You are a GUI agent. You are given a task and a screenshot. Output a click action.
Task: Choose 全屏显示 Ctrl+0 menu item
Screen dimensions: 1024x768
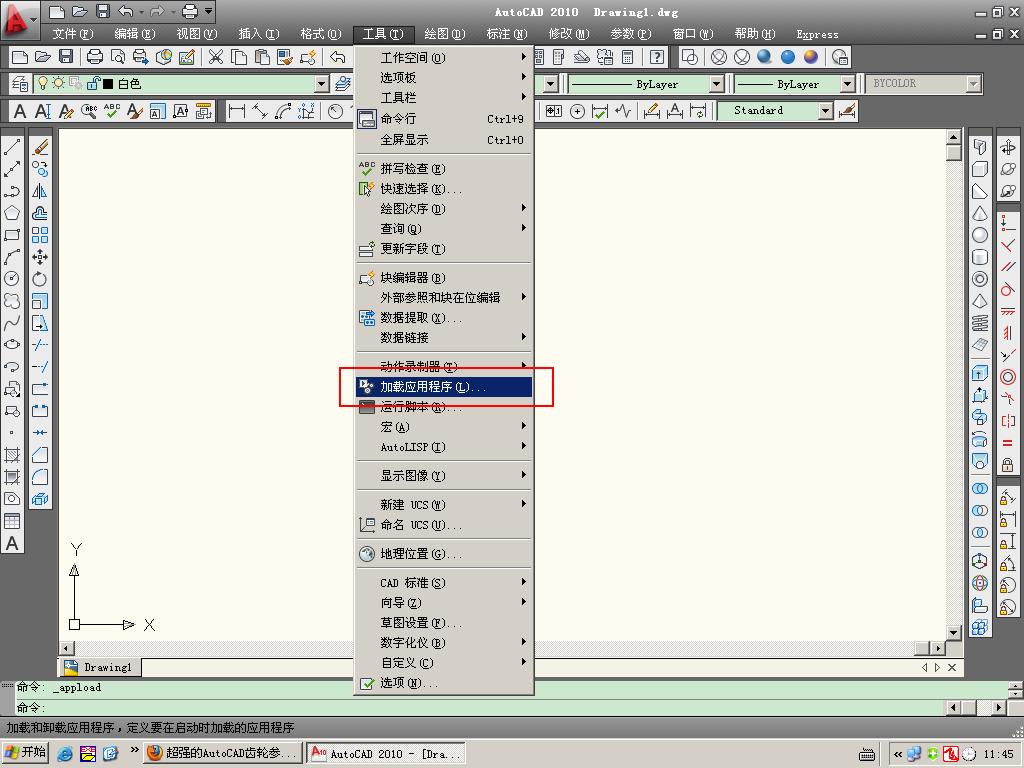(444, 140)
